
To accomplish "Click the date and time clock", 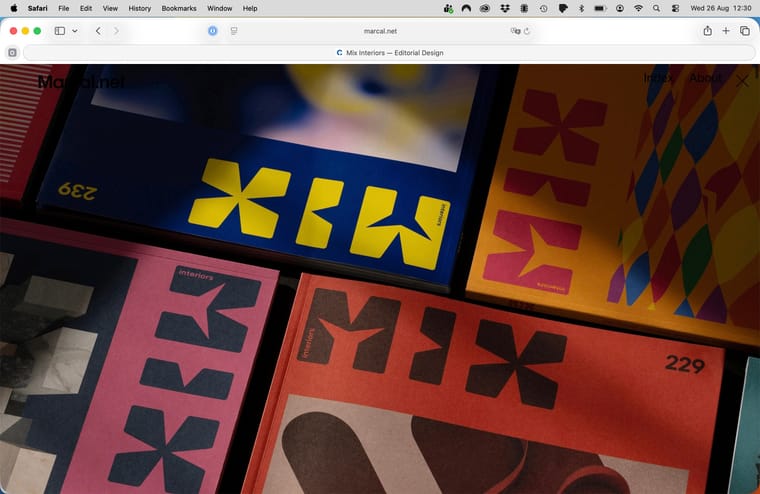I will 721,8.
